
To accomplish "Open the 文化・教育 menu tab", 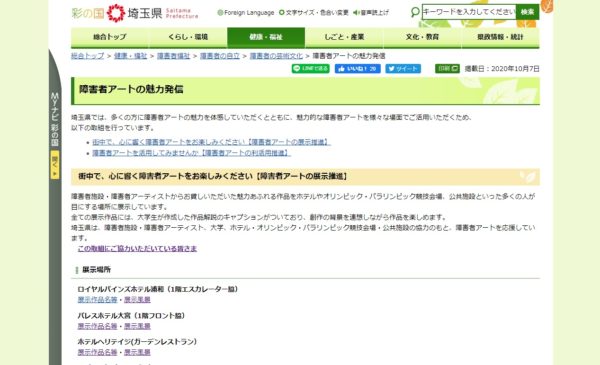I will (x=422, y=37).
